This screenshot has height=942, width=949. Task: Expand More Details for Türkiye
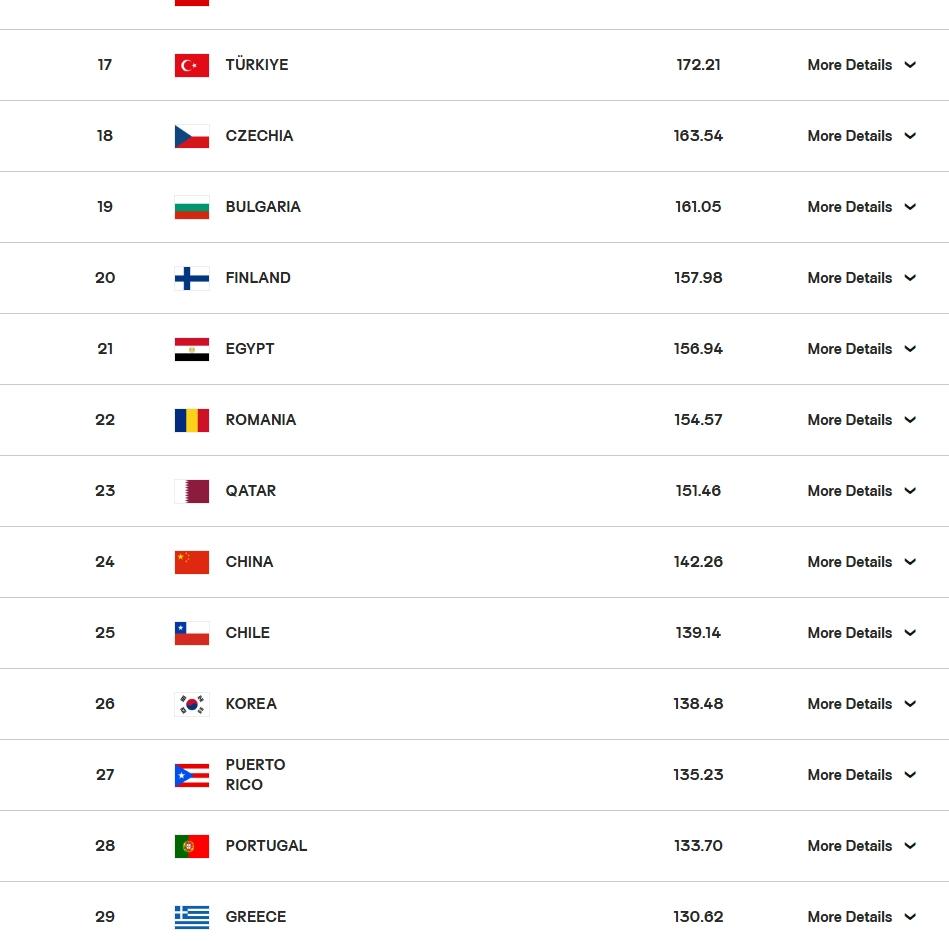(x=861, y=65)
